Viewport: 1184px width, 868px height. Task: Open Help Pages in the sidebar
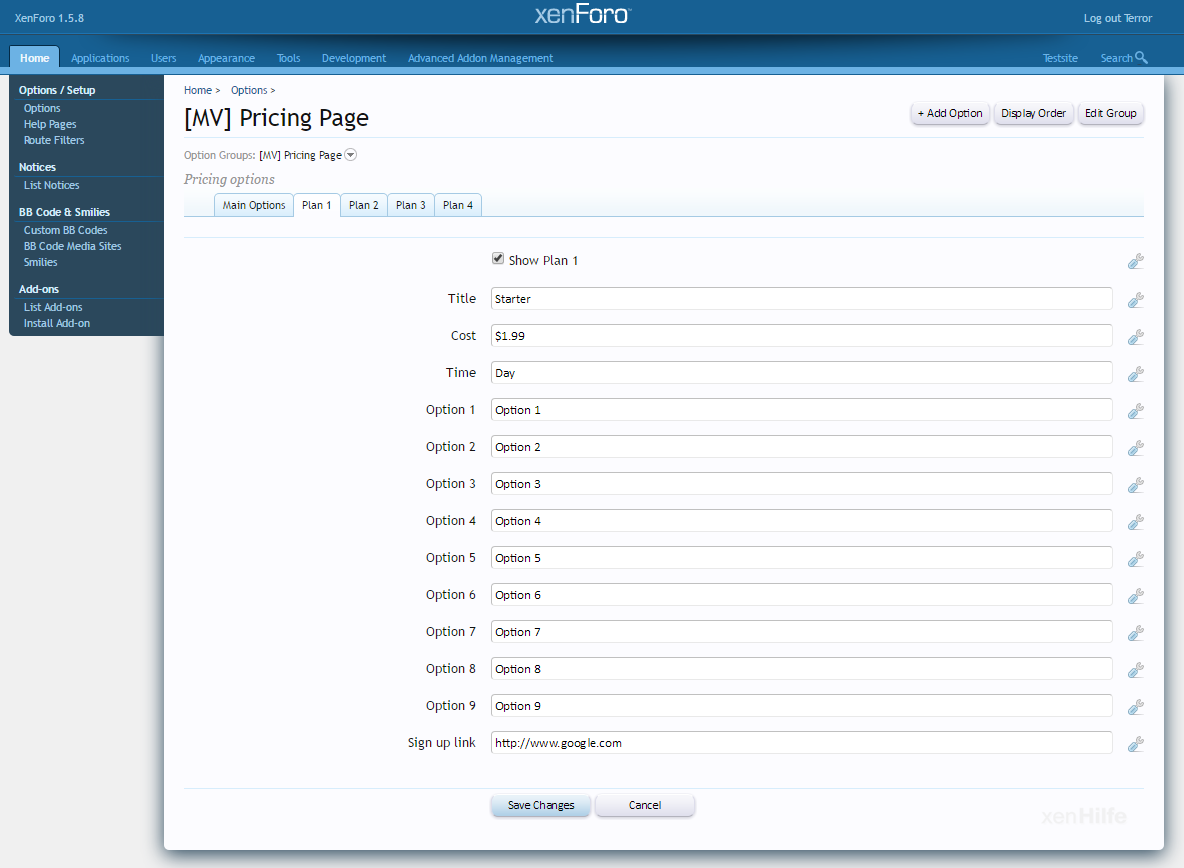point(50,124)
